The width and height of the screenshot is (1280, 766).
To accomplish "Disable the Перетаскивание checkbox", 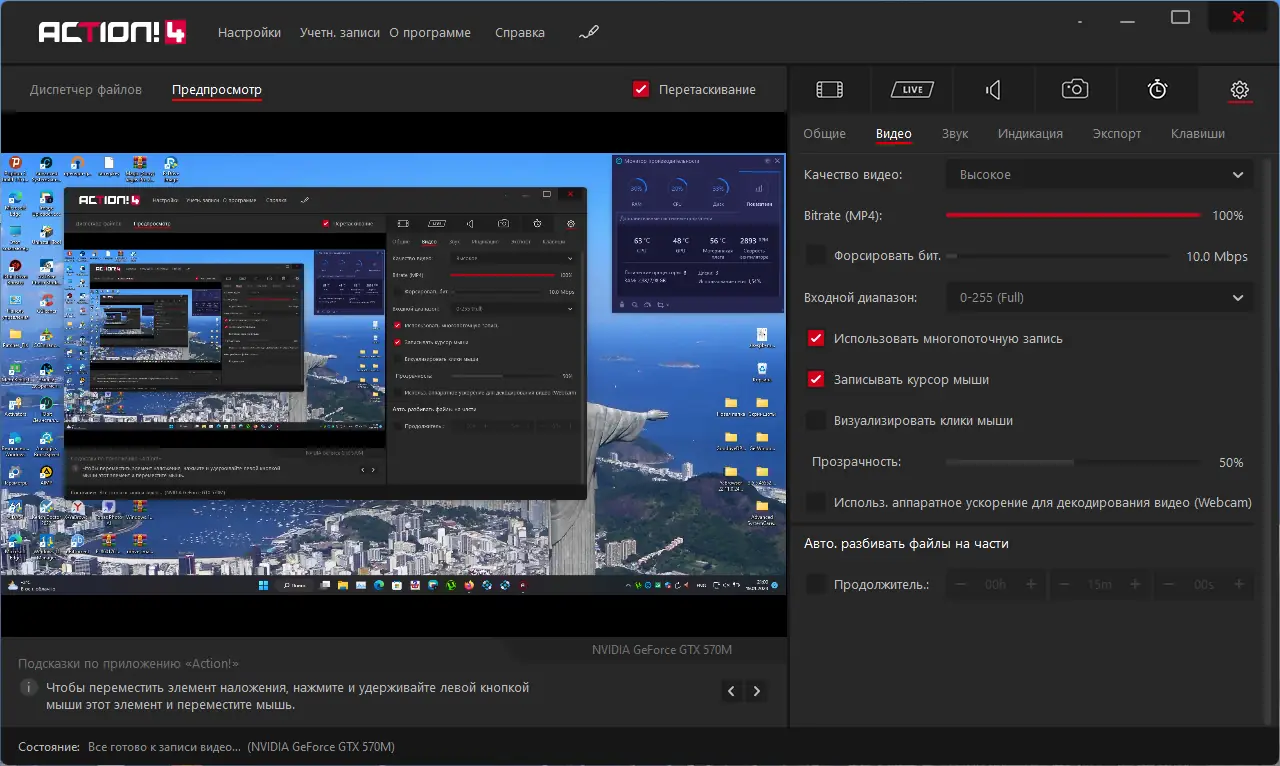I will coord(642,89).
